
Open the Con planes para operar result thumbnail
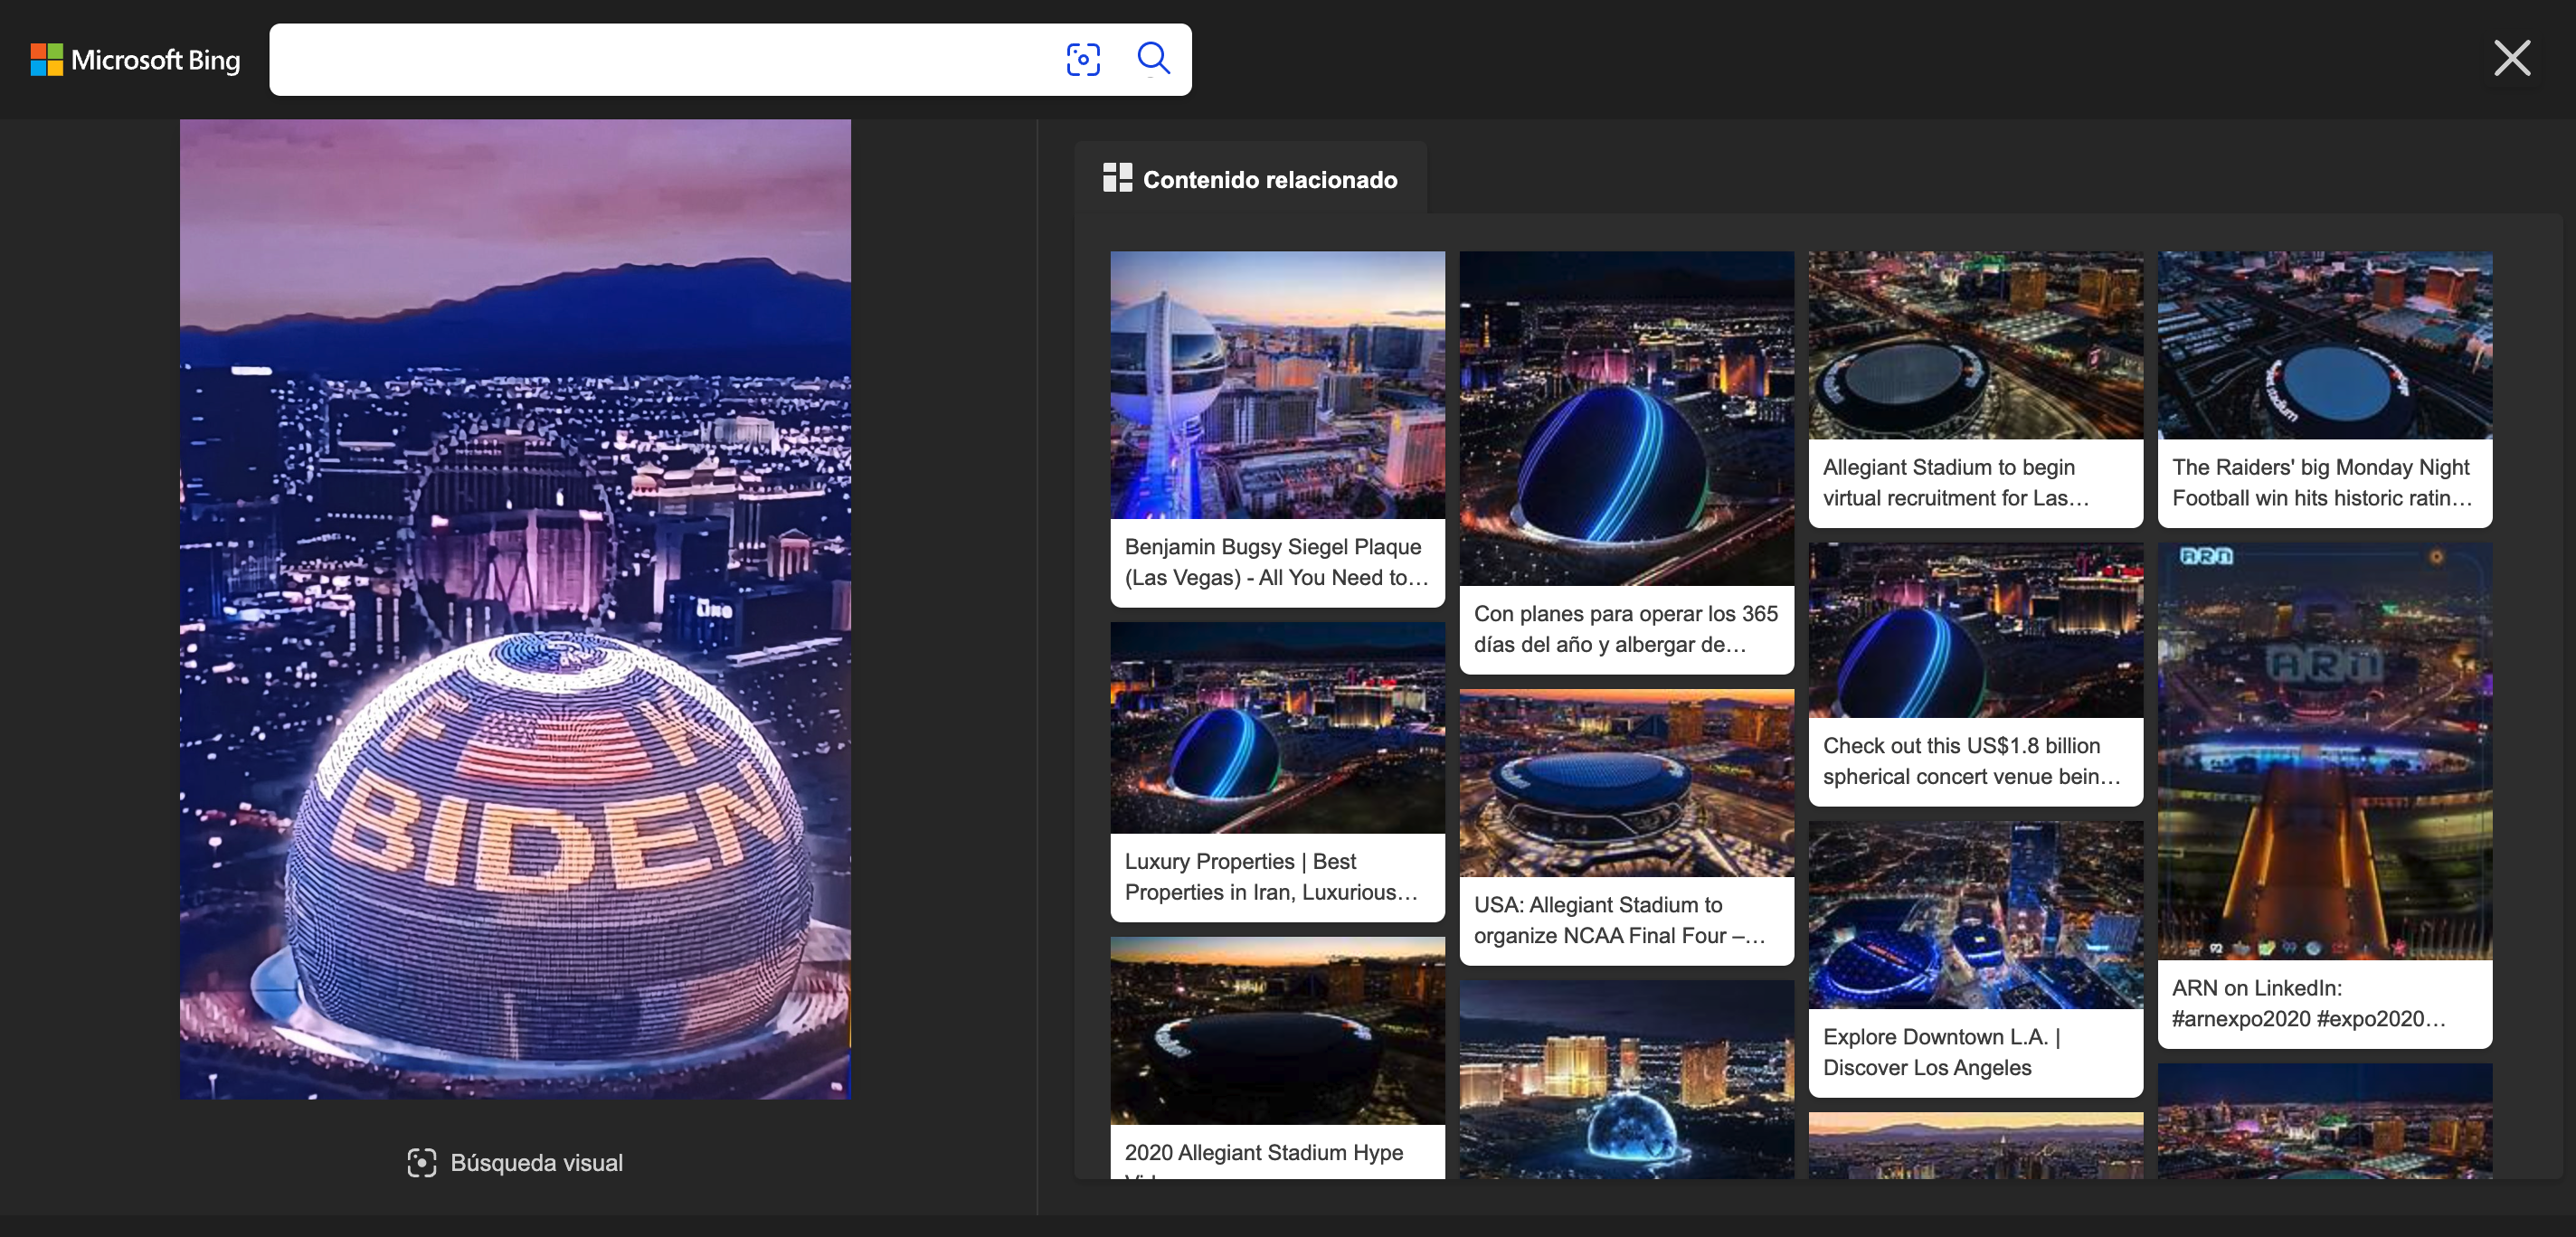click(x=1626, y=418)
